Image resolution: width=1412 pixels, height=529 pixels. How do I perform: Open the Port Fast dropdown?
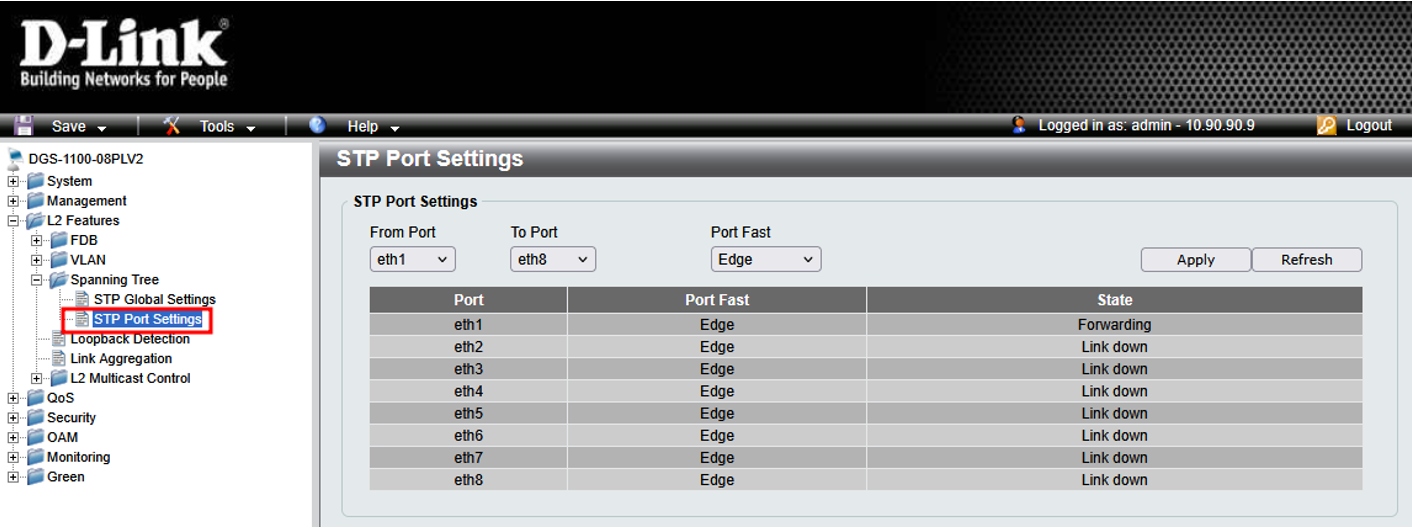click(766, 260)
